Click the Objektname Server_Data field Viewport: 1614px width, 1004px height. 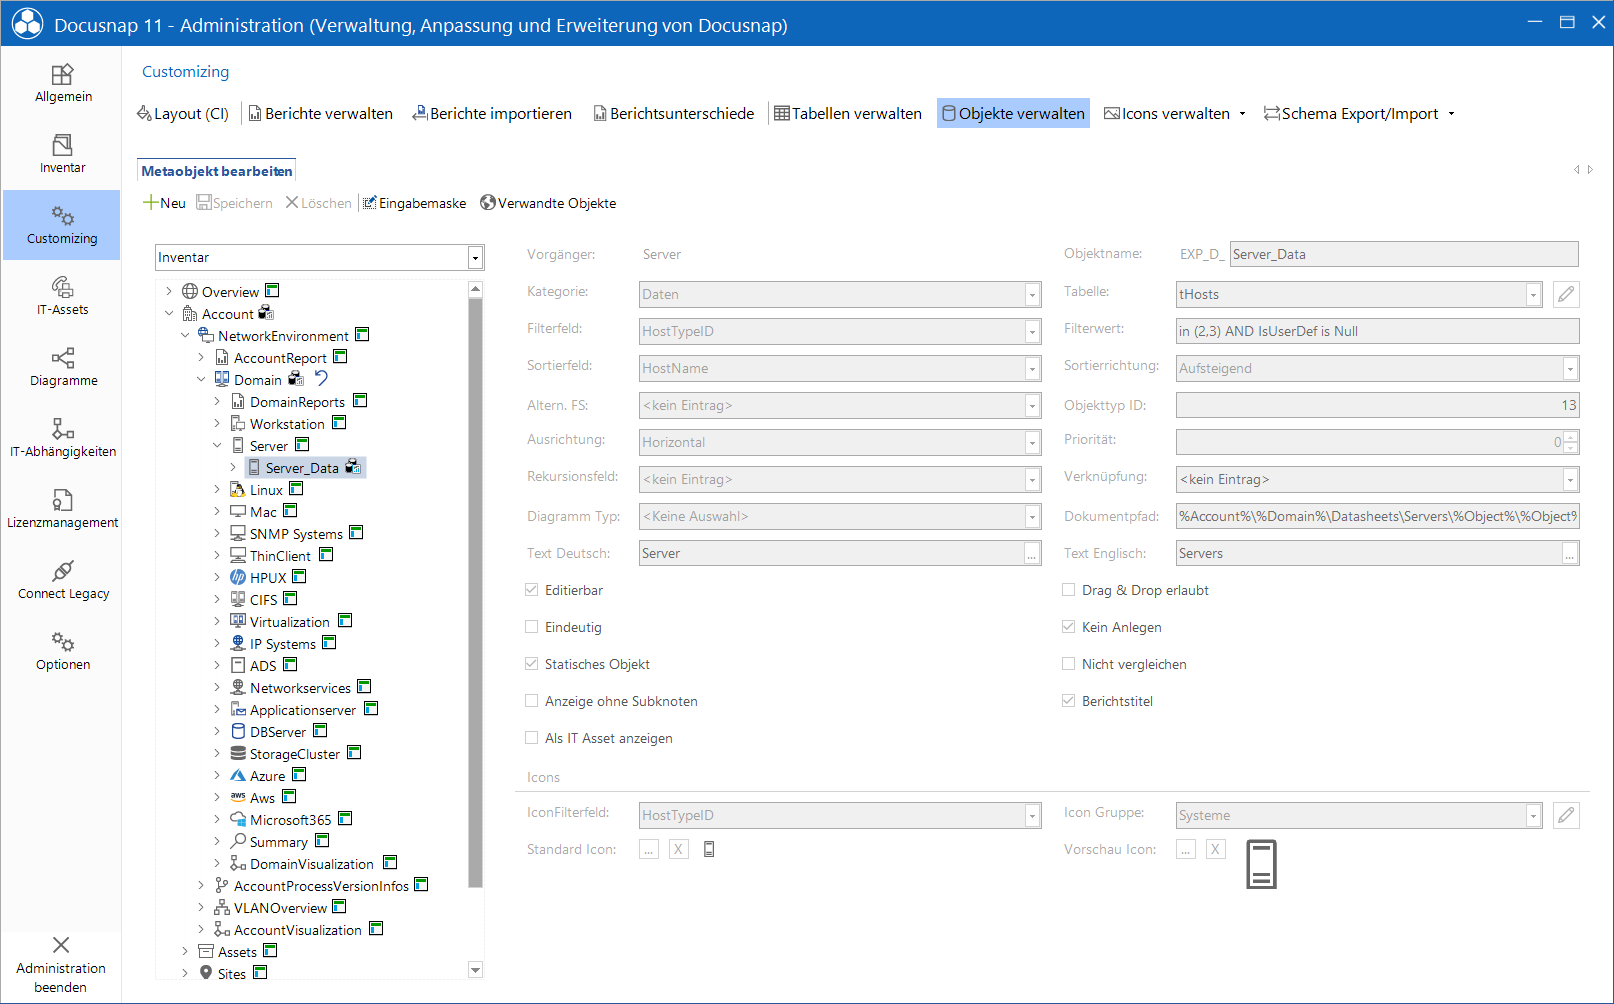point(1404,254)
